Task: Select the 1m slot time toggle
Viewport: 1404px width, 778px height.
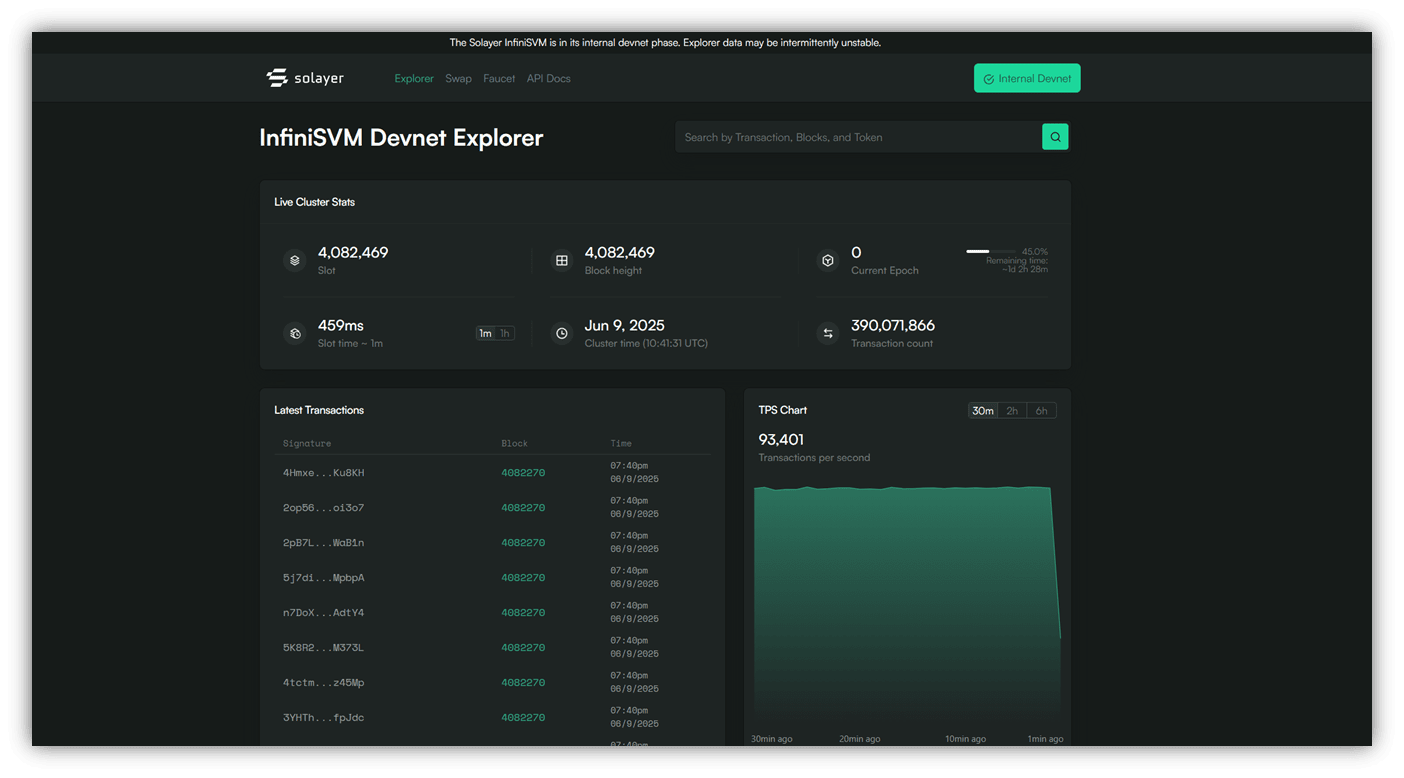Action: (485, 333)
